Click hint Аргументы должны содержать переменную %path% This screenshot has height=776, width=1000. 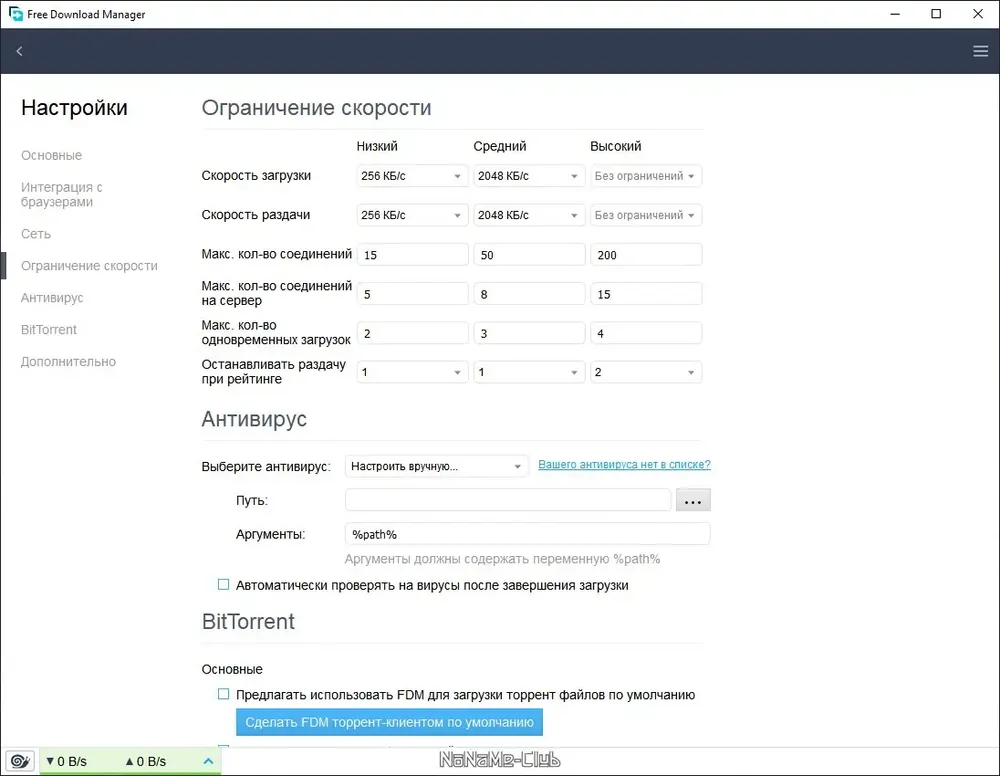502,559
